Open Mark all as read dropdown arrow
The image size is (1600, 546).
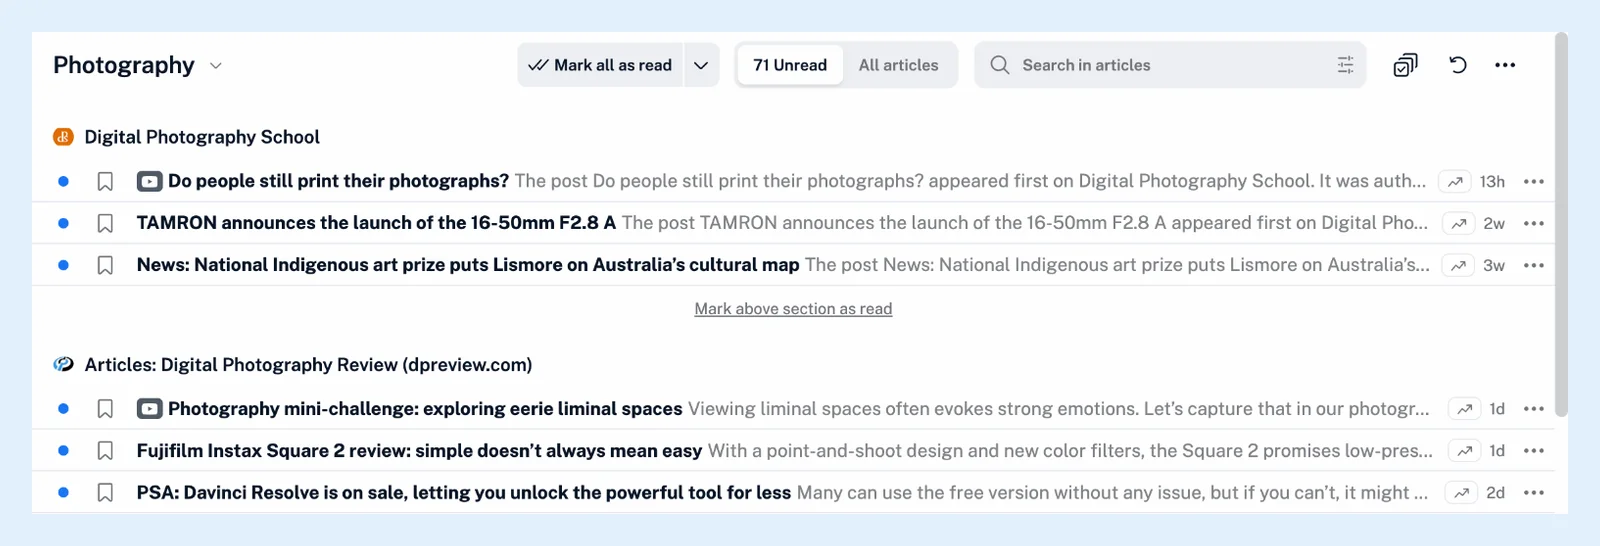(x=701, y=65)
